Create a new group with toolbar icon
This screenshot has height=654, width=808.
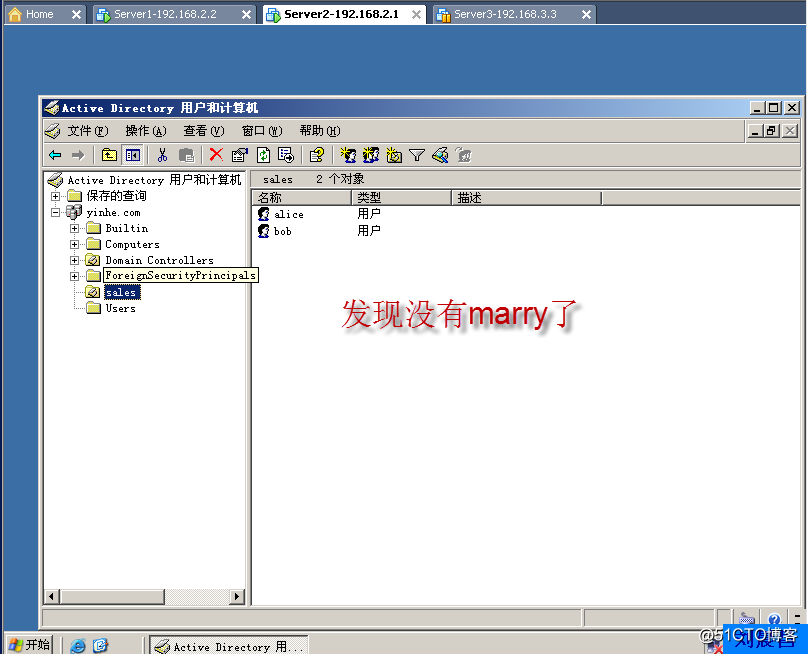pyautogui.click(x=371, y=155)
